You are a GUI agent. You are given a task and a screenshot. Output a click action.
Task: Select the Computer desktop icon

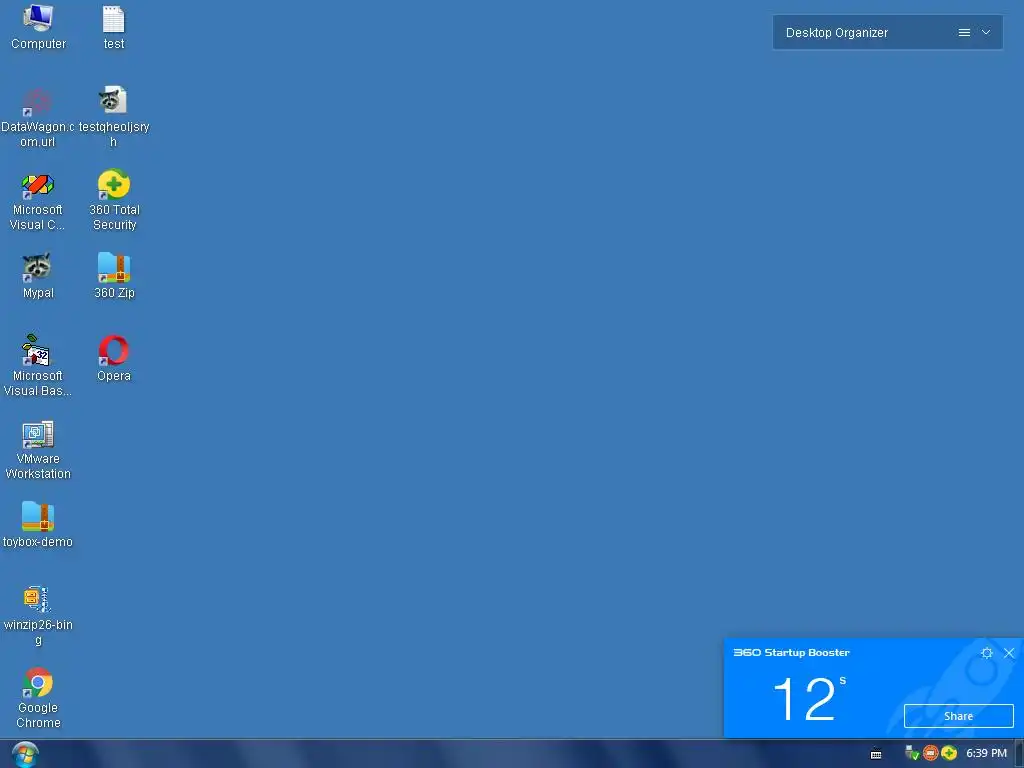38,27
